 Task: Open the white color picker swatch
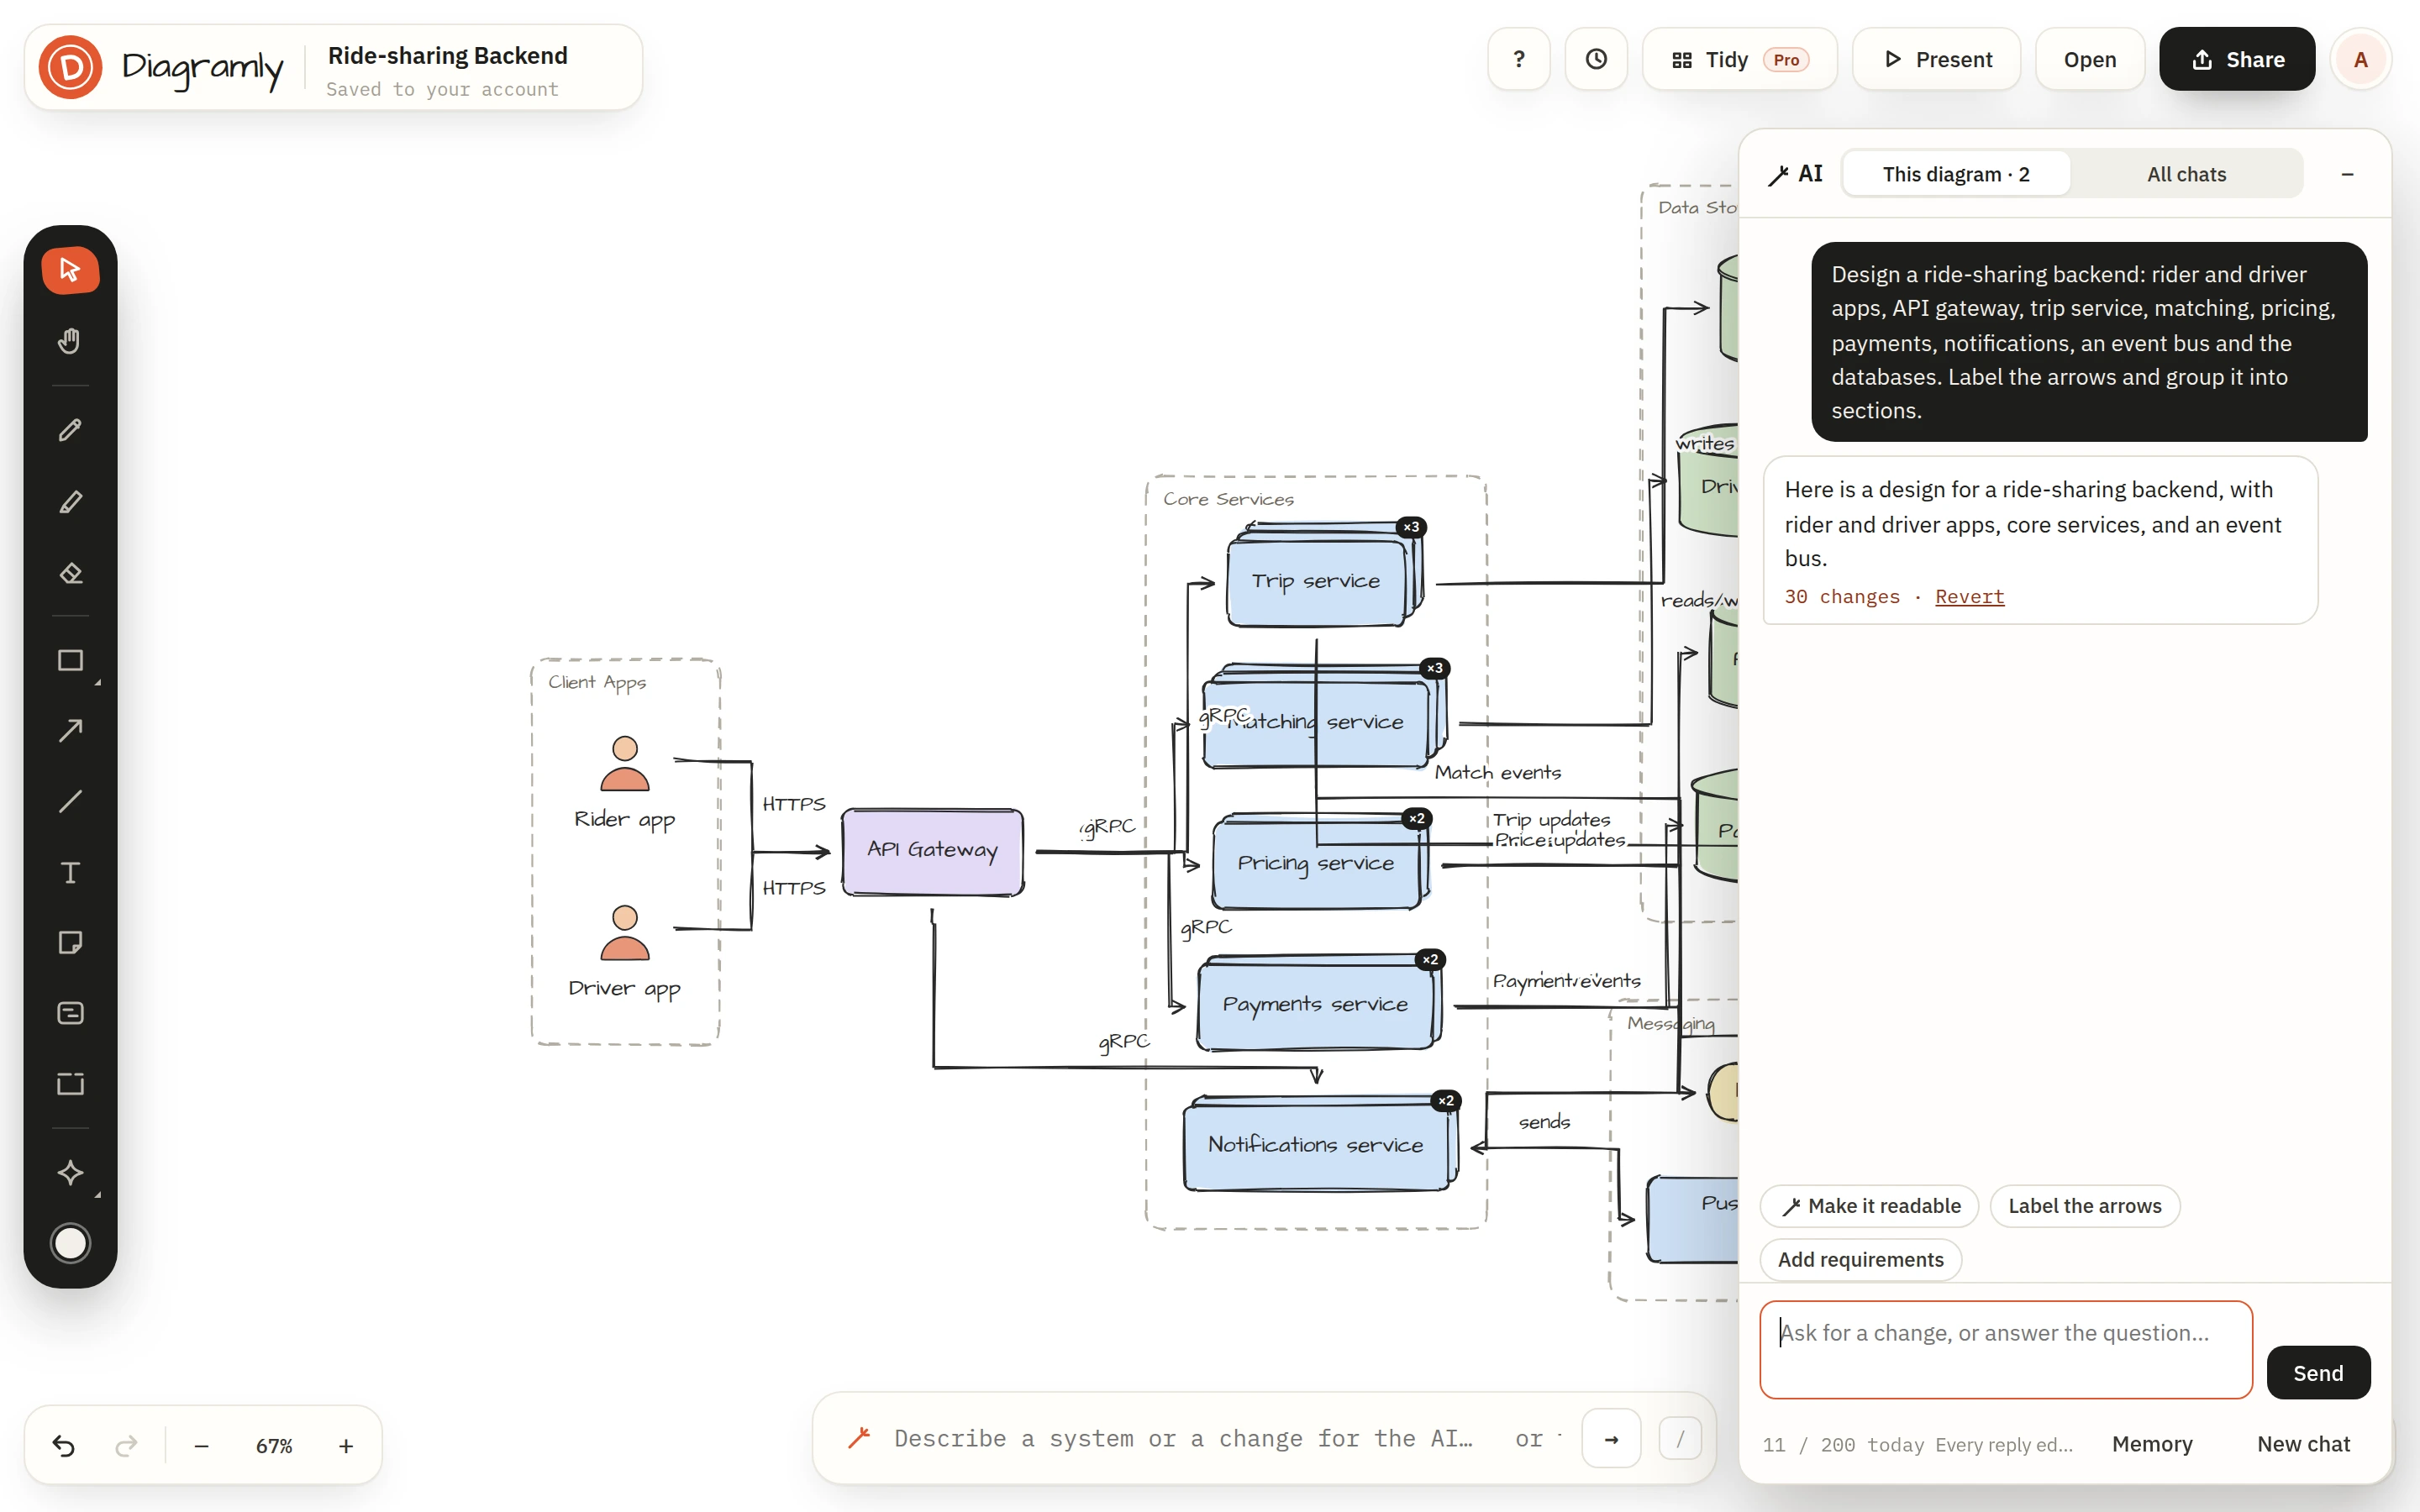tap(70, 1243)
